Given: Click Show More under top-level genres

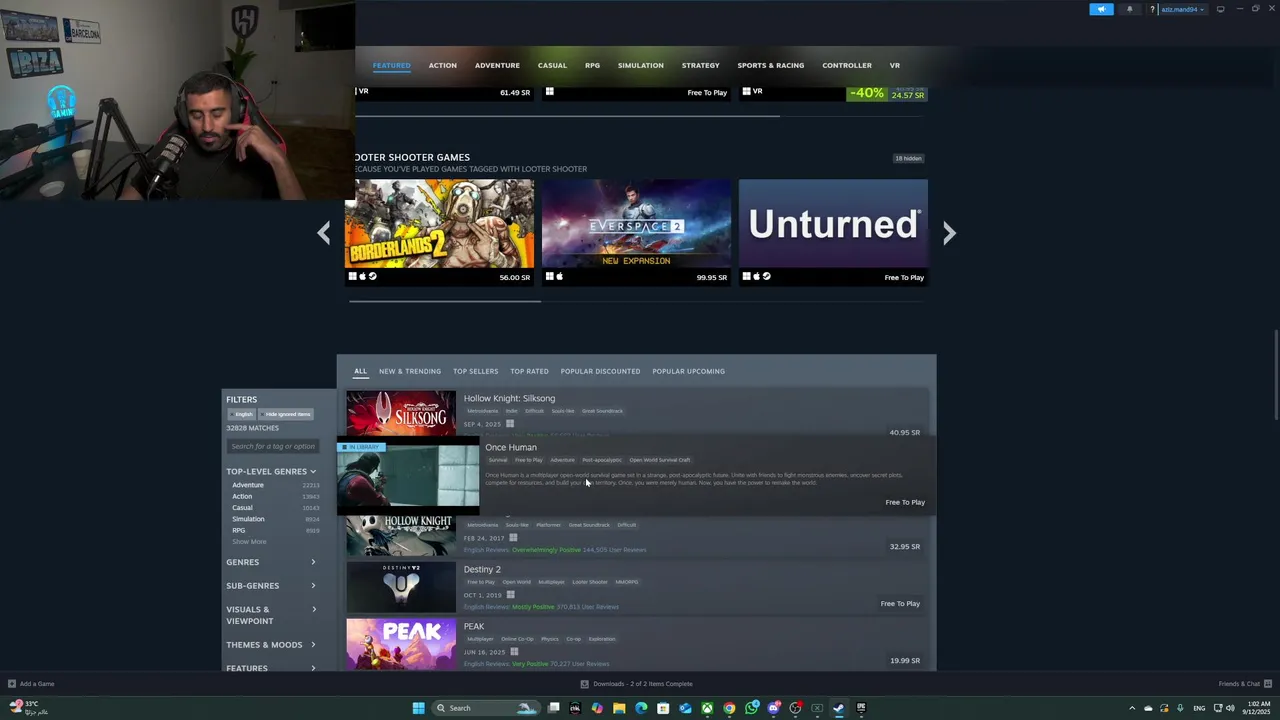Looking at the screenshot, I should click(x=249, y=542).
